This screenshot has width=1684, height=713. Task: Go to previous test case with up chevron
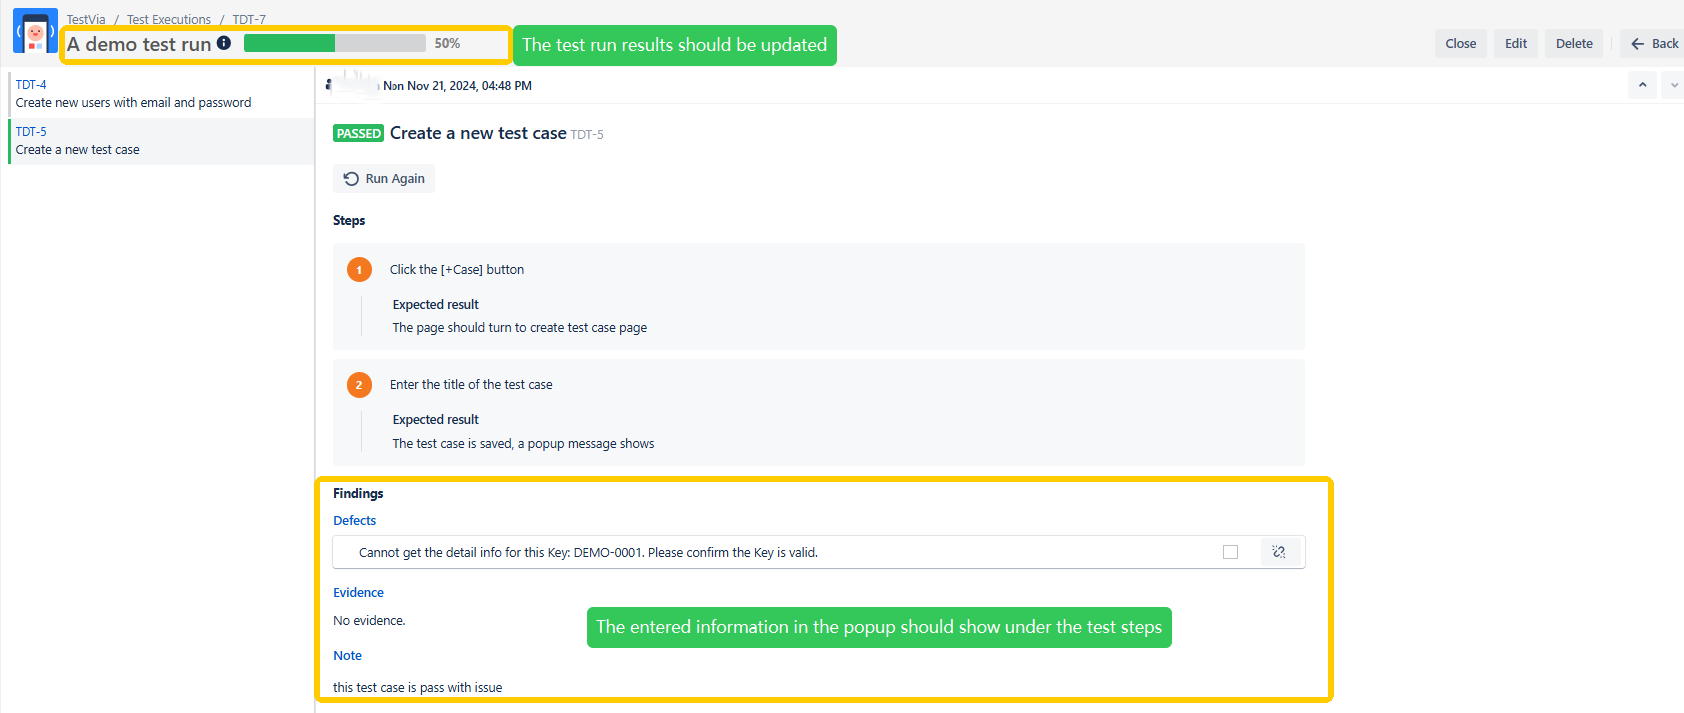pyautogui.click(x=1642, y=86)
